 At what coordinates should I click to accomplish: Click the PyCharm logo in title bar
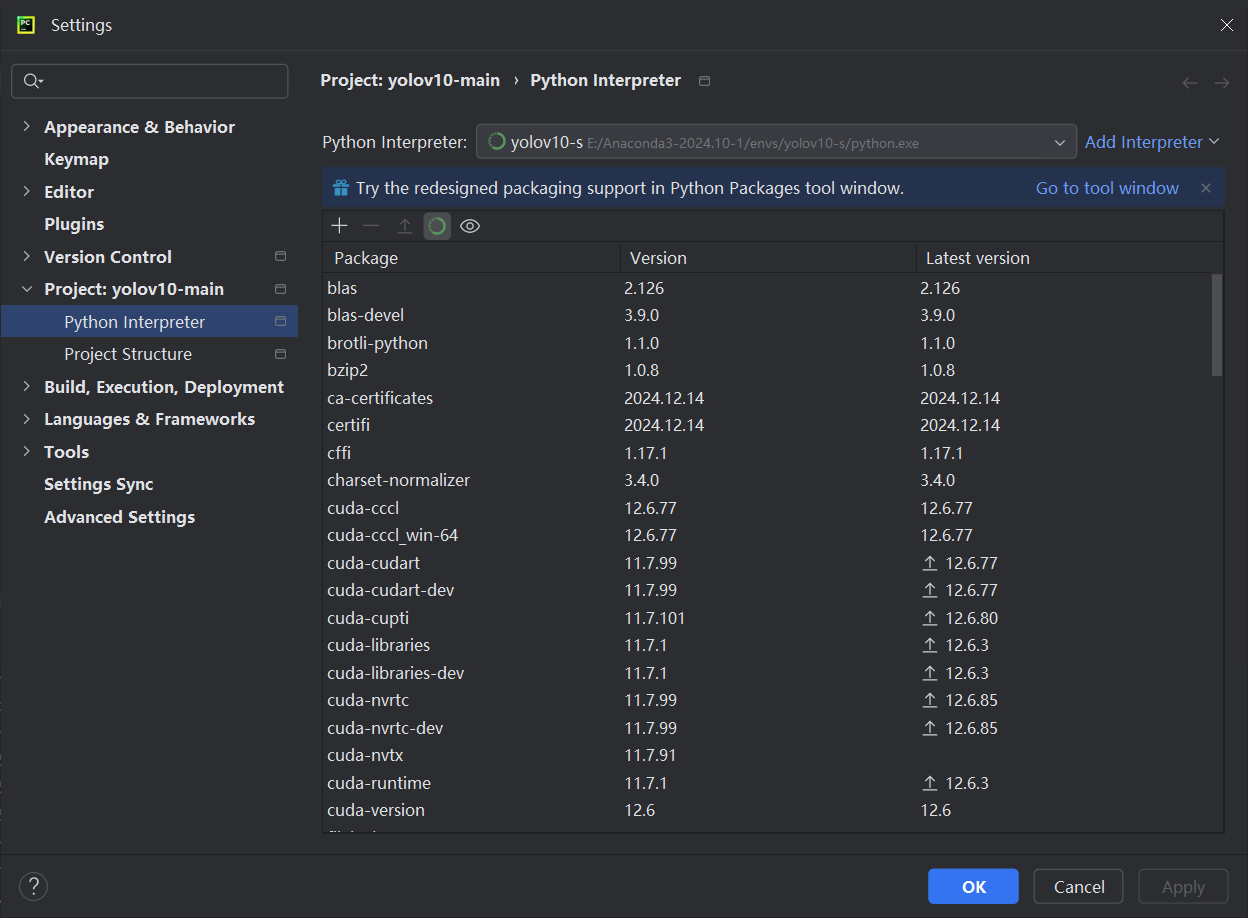26,25
